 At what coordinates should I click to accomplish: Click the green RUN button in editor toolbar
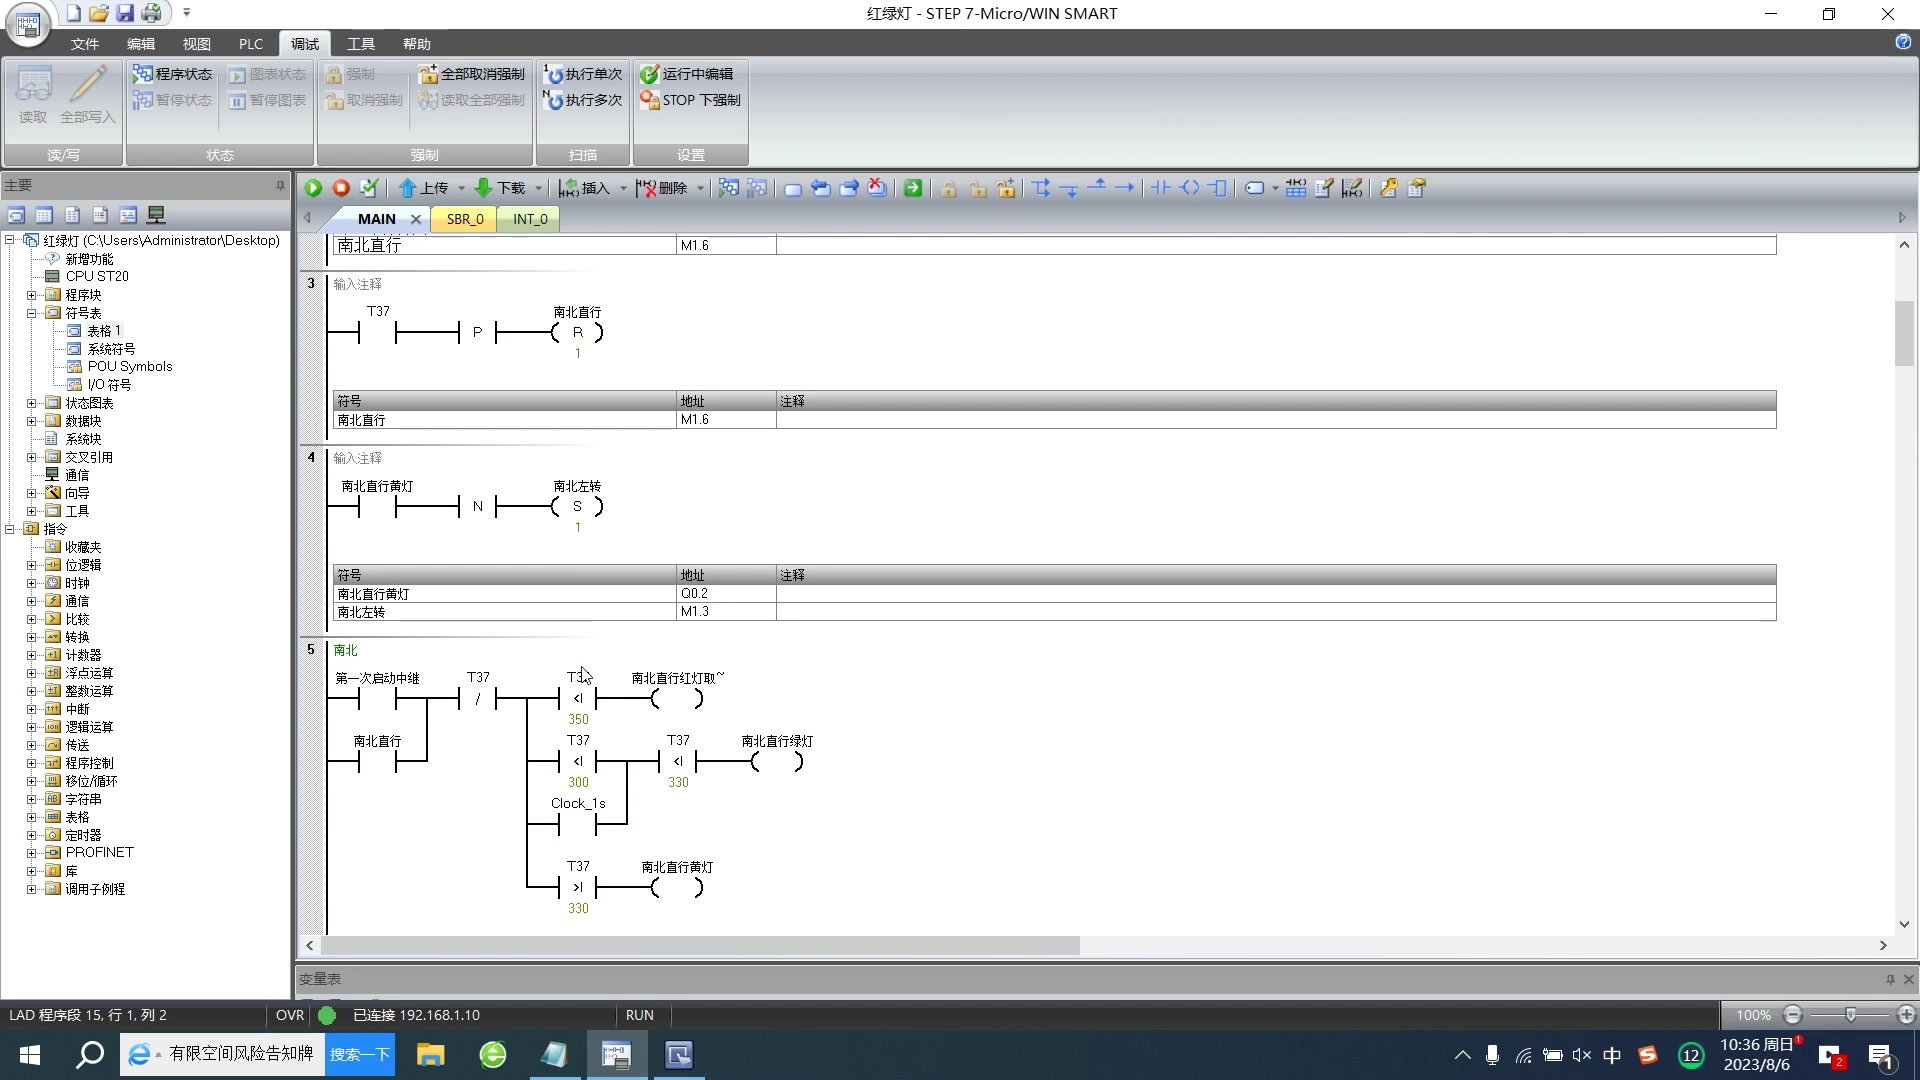[x=313, y=188]
